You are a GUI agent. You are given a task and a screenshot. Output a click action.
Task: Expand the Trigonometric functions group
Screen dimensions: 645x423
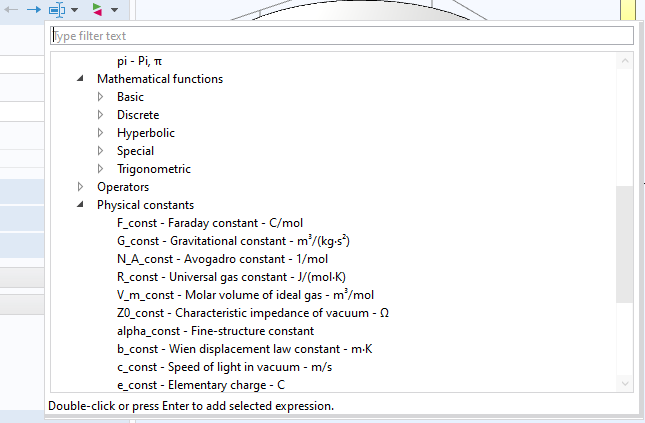coord(100,169)
